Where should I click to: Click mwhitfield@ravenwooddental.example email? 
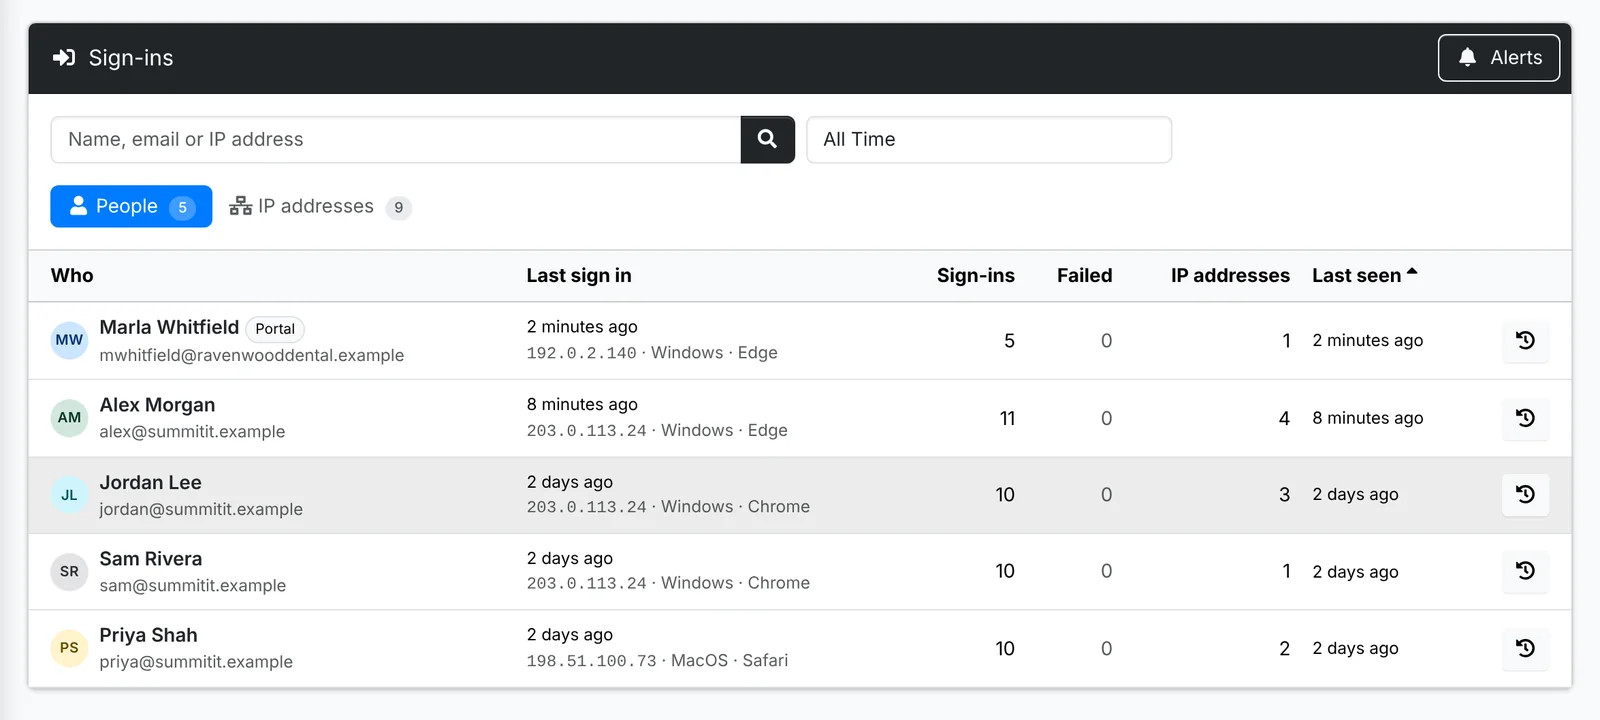pyautogui.click(x=252, y=355)
